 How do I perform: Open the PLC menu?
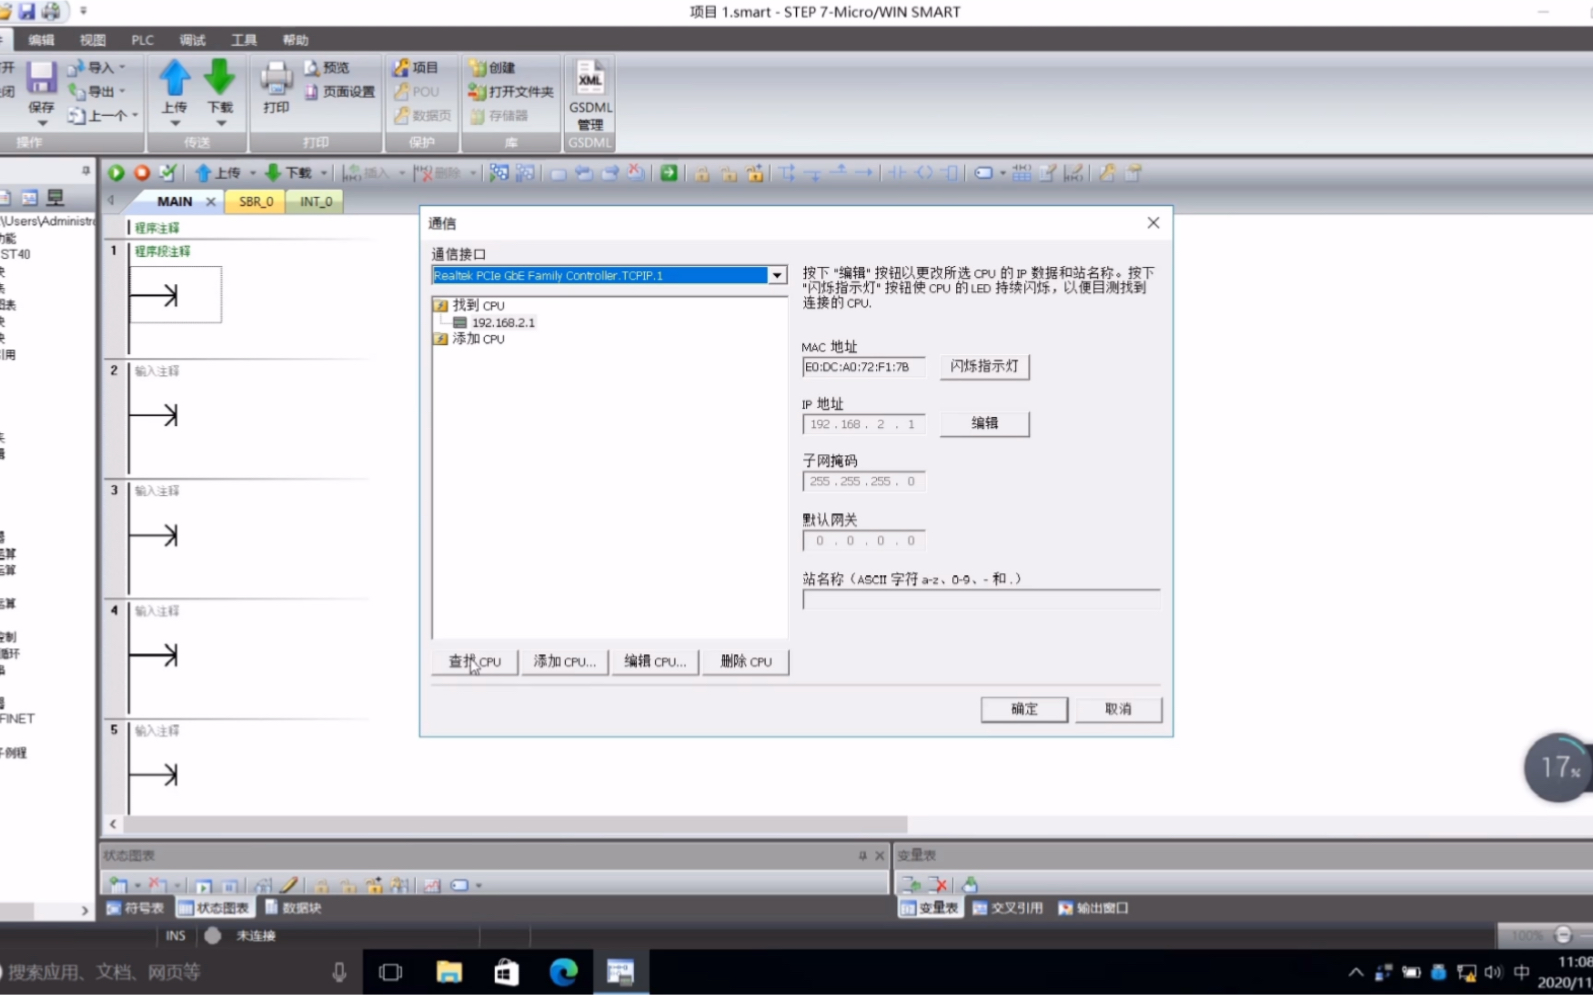142,40
